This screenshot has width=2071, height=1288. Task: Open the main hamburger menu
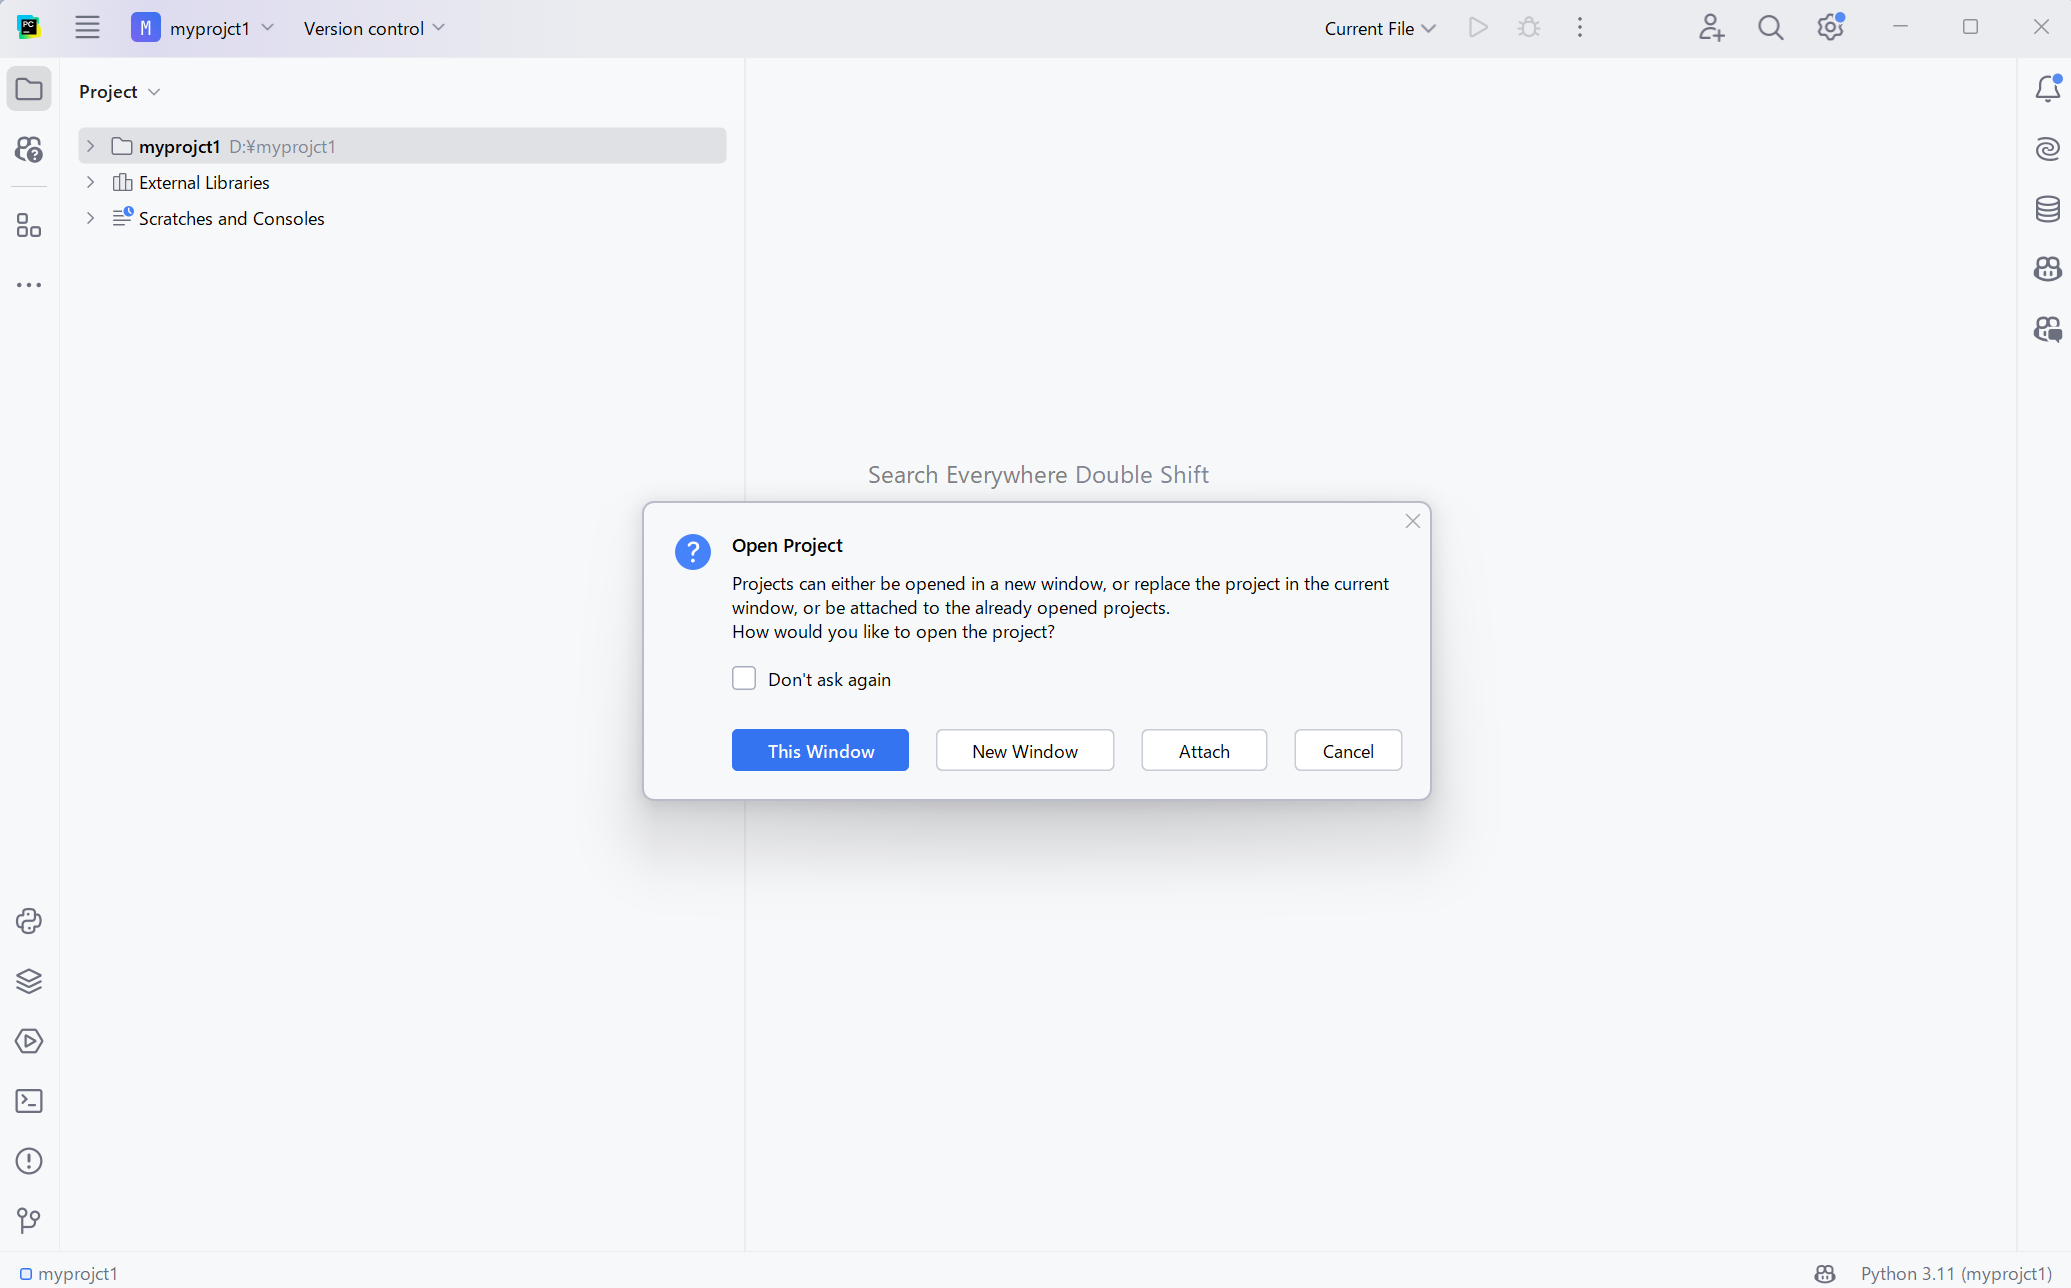87,28
